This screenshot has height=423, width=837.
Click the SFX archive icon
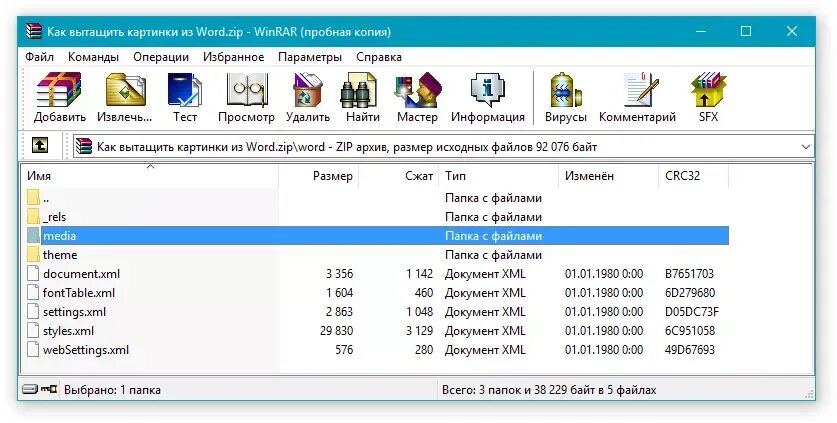pos(708,98)
